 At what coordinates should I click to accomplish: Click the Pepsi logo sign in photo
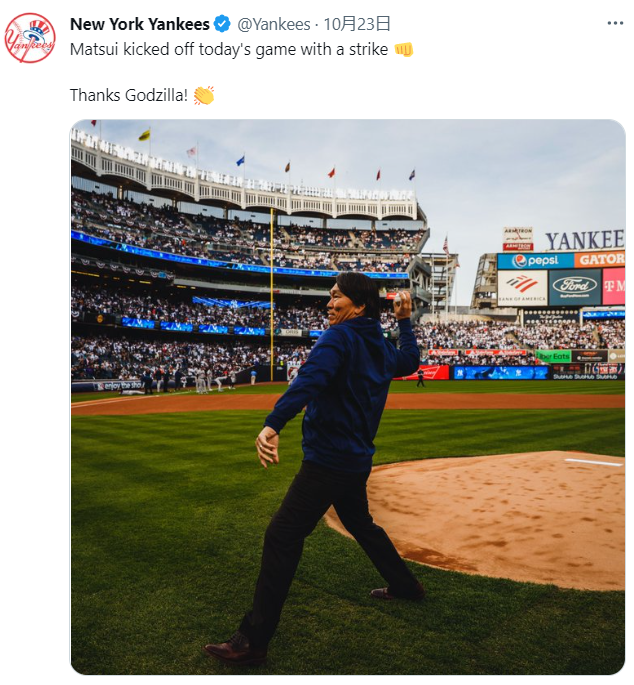(x=536, y=261)
